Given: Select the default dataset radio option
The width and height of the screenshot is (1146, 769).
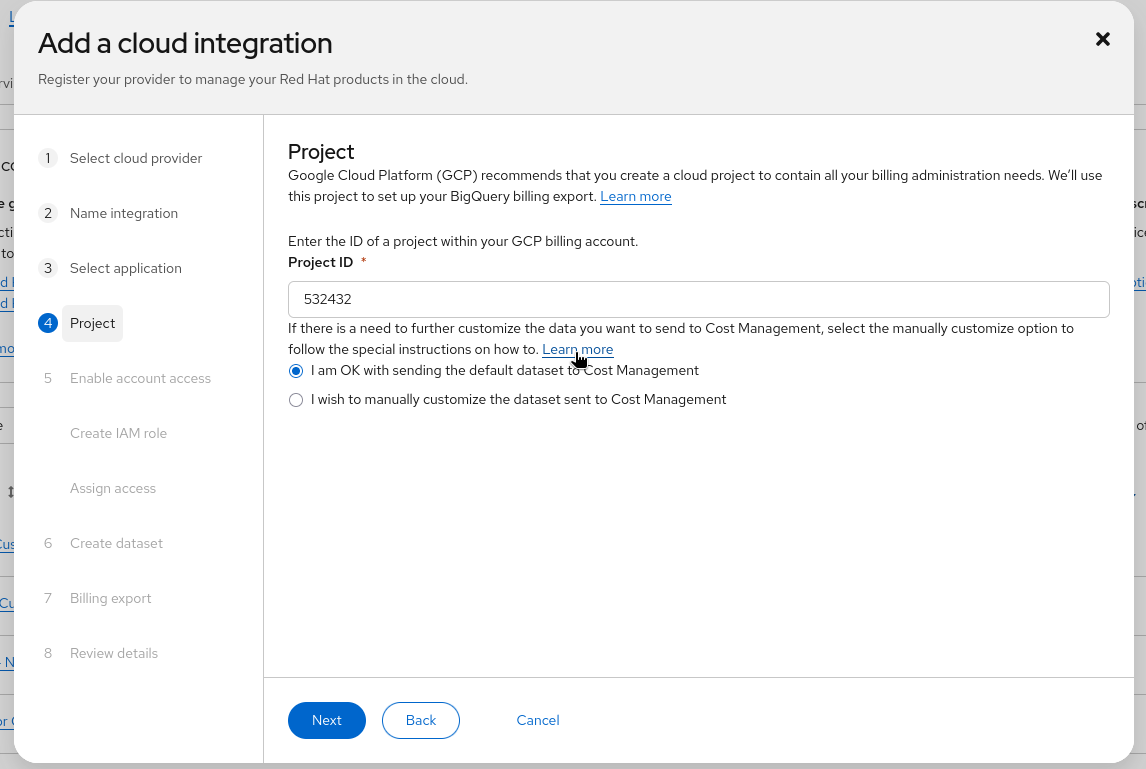Looking at the screenshot, I should 296,371.
